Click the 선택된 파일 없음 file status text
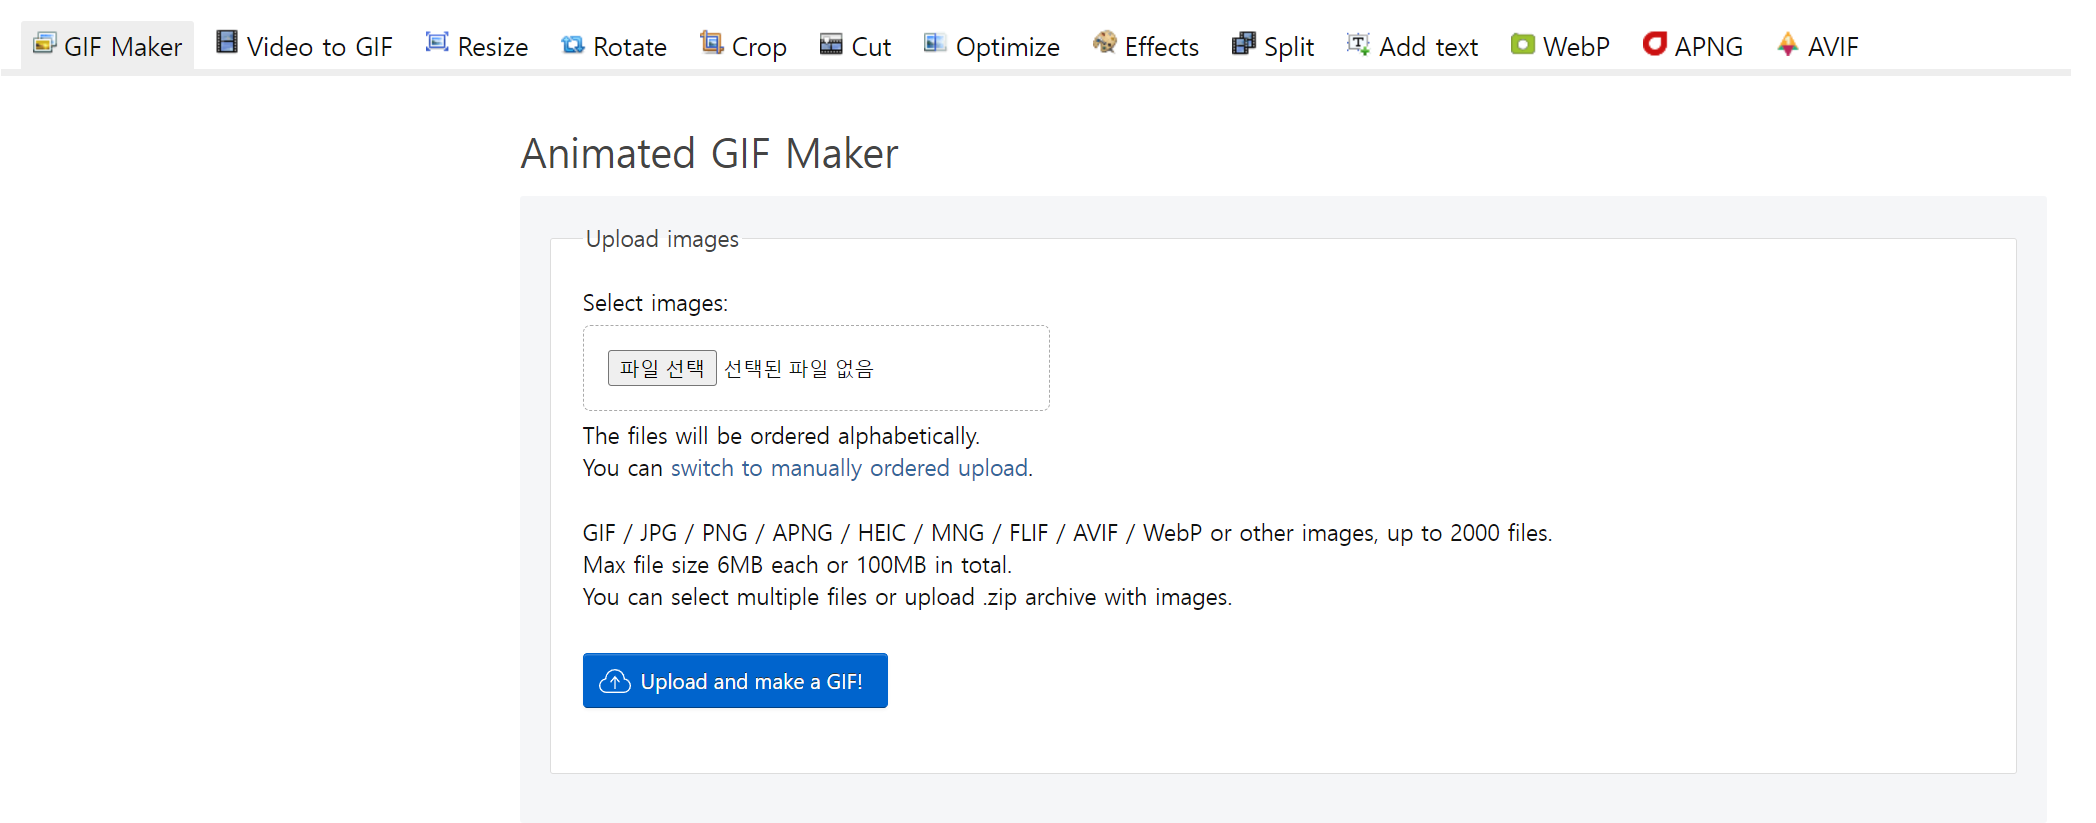 coord(799,368)
